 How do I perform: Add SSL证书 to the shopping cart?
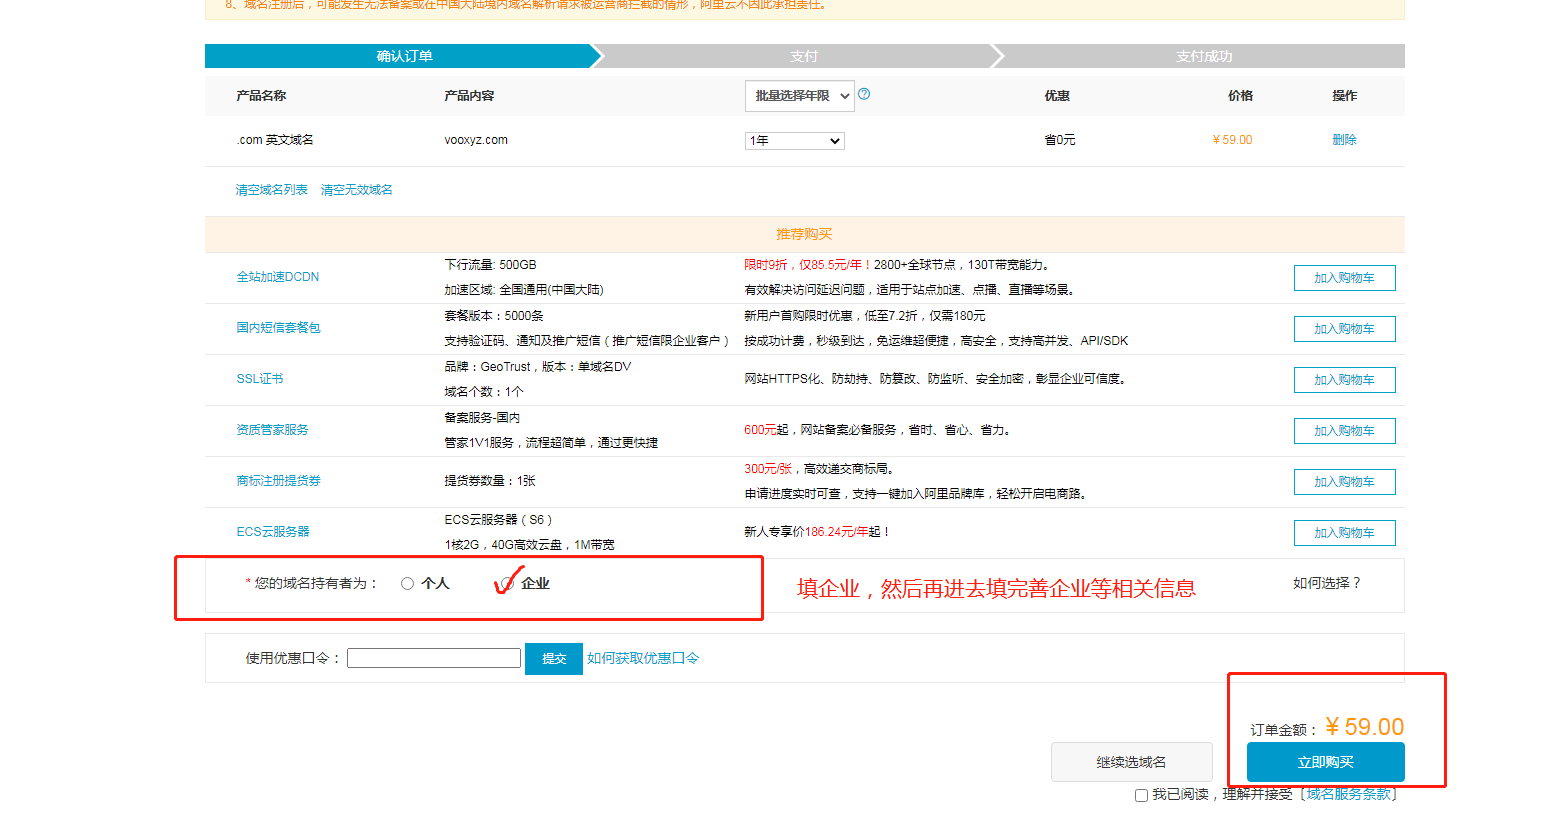point(1344,379)
